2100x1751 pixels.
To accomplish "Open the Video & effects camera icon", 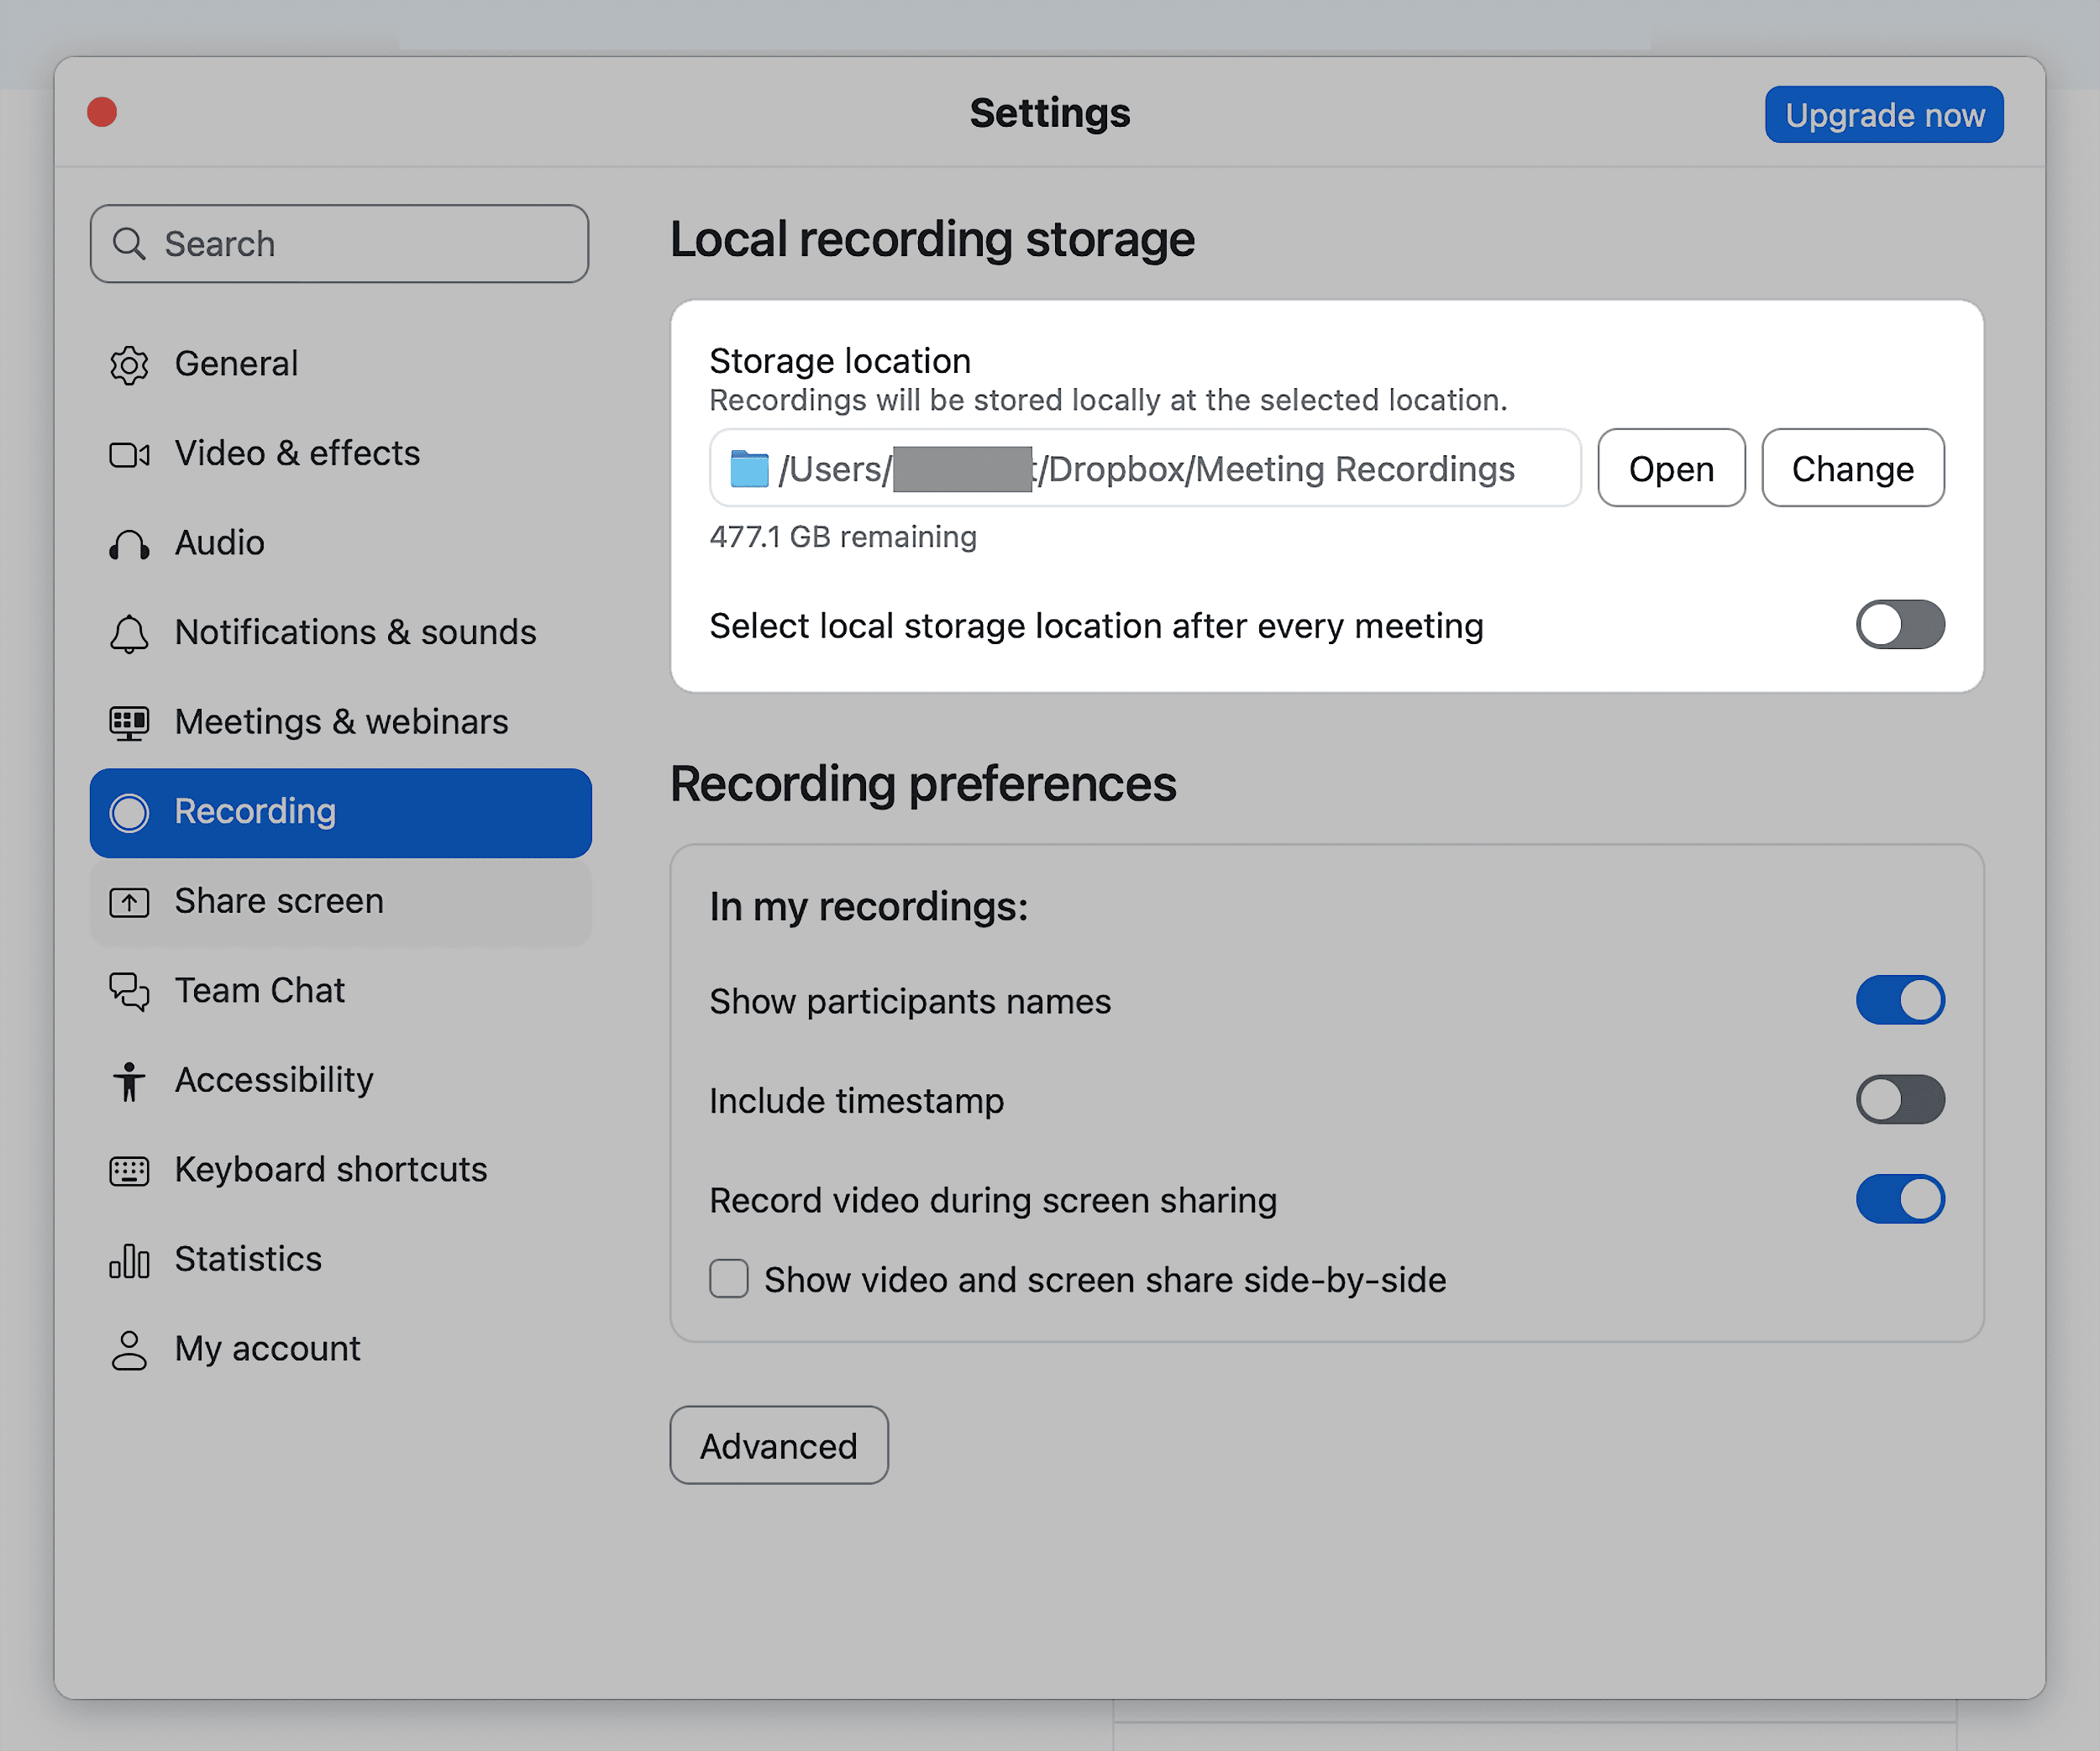I will (x=128, y=453).
